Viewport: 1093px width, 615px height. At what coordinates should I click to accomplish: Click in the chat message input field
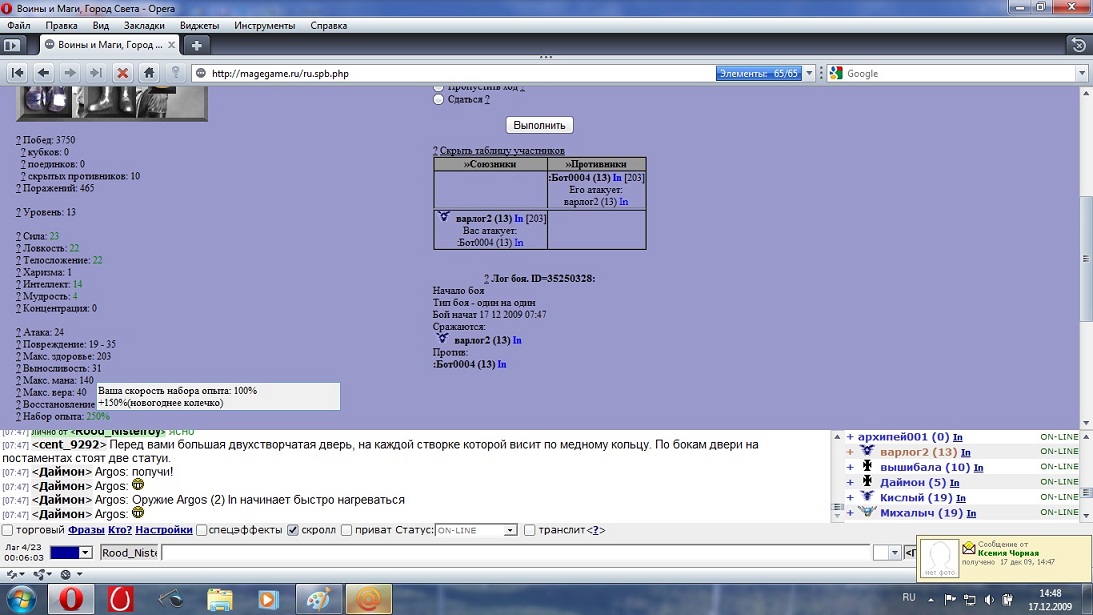pos(514,552)
